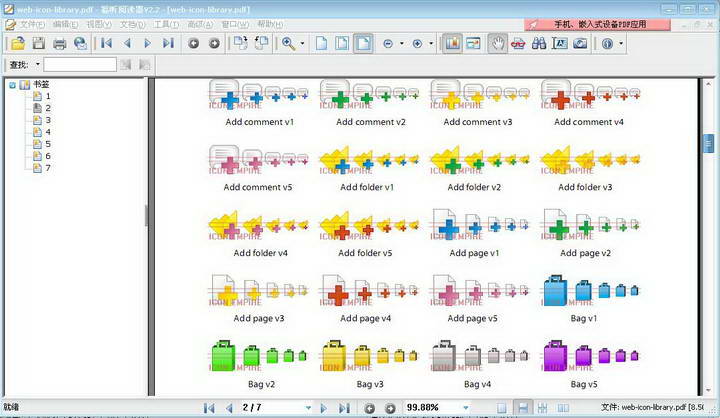
Task: Select bookmark 4 in tree
Action: (48, 132)
